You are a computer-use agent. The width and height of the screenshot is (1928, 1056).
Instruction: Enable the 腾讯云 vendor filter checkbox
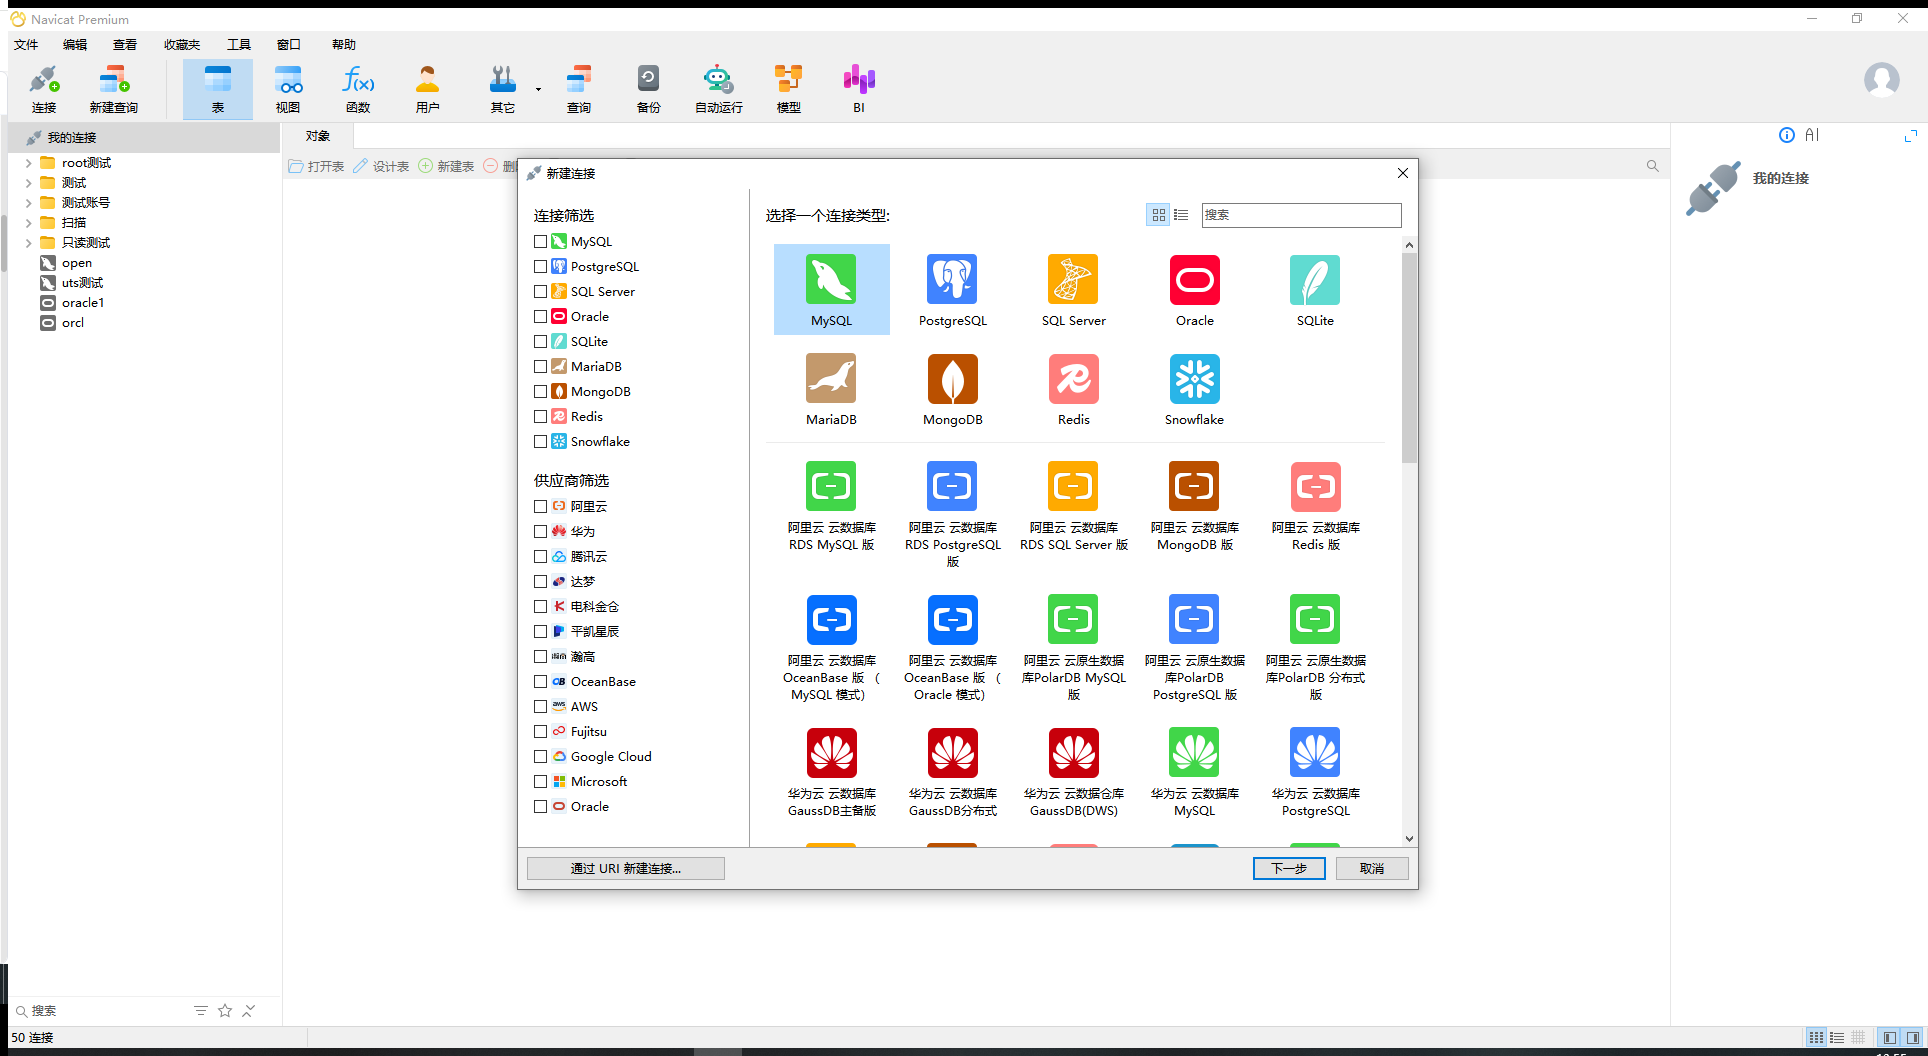click(540, 556)
